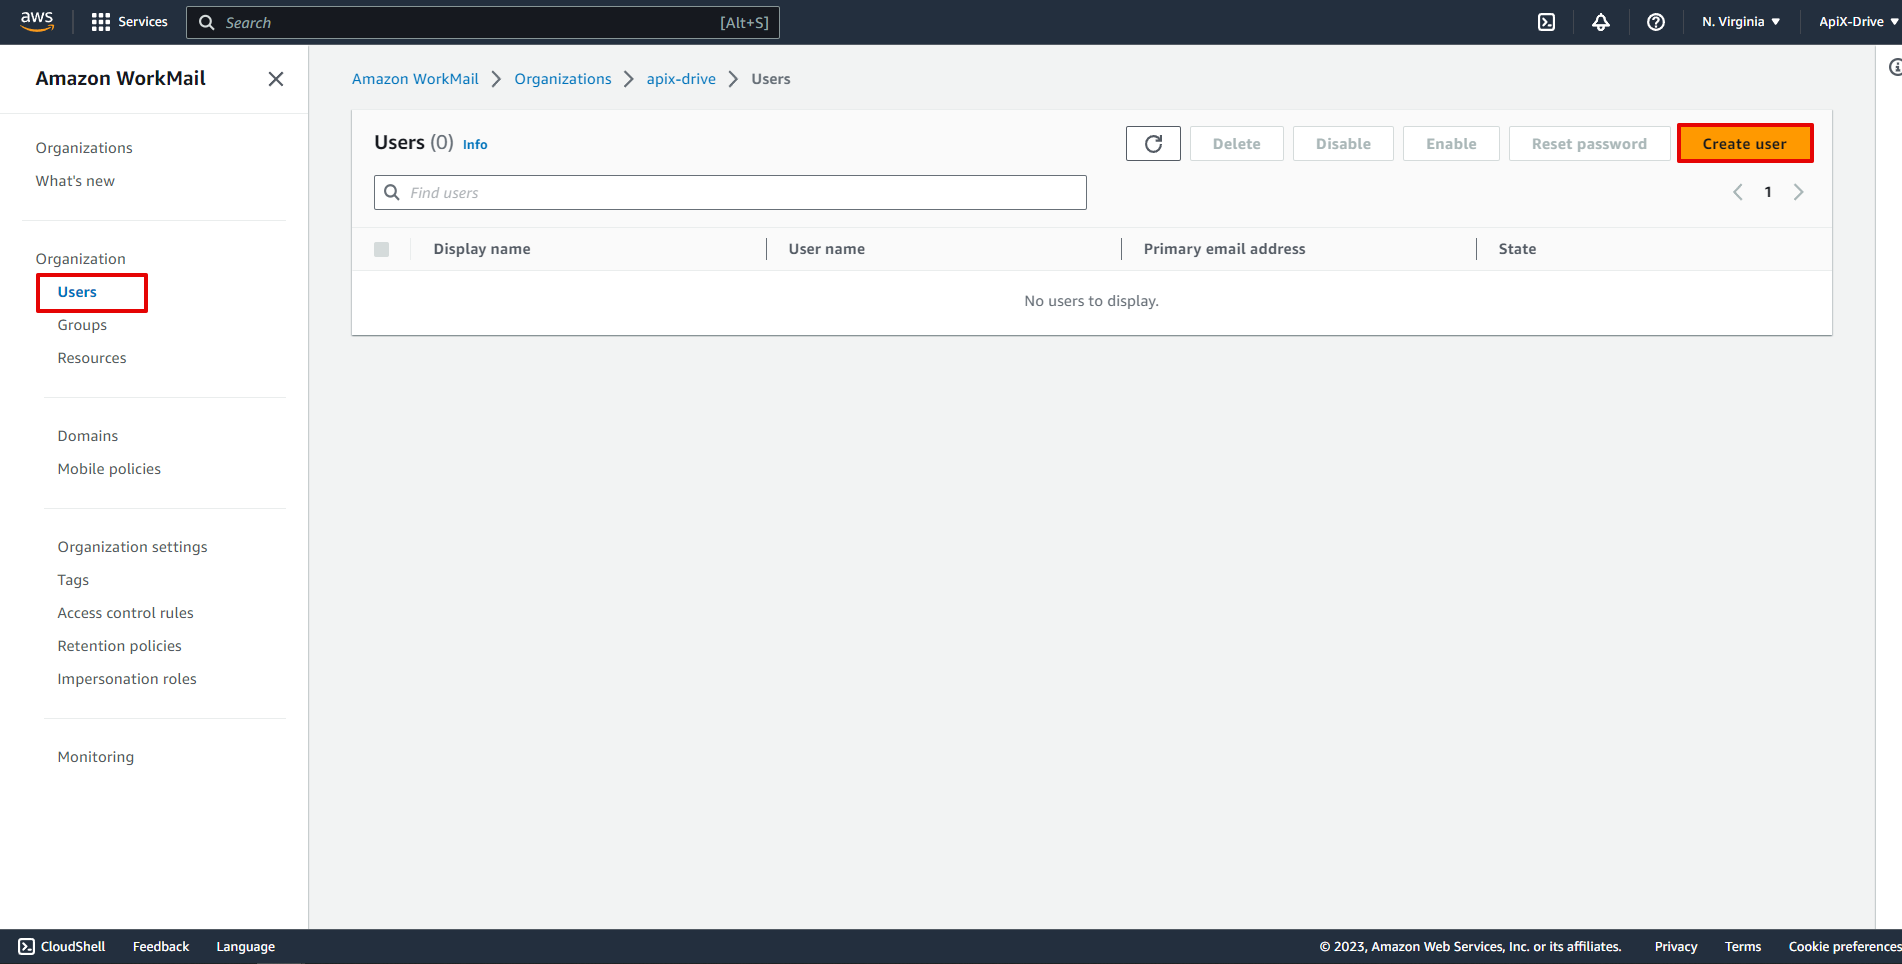This screenshot has width=1902, height=964.
Task: Open Impersonation roles in the sidebar
Action: pos(127,679)
